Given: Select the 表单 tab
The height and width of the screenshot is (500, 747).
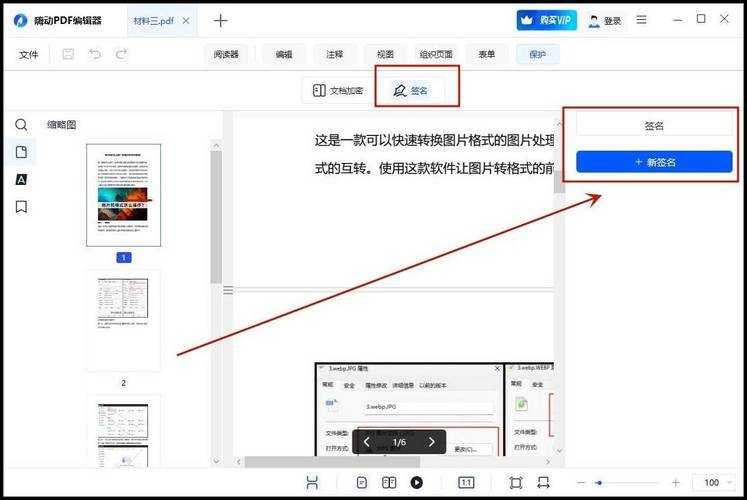Looking at the screenshot, I should [x=486, y=54].
